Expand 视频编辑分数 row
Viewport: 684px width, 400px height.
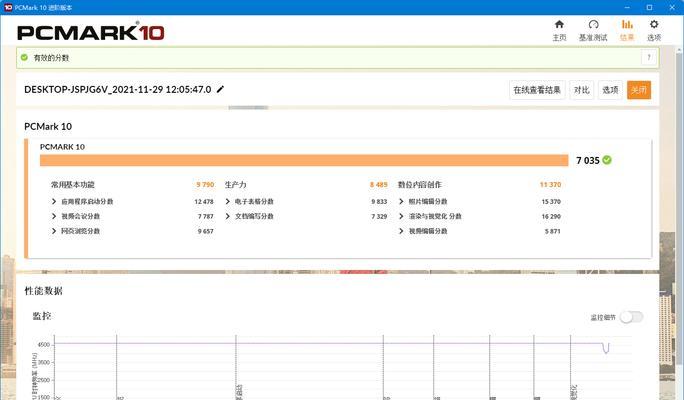(x=401, y=231)
